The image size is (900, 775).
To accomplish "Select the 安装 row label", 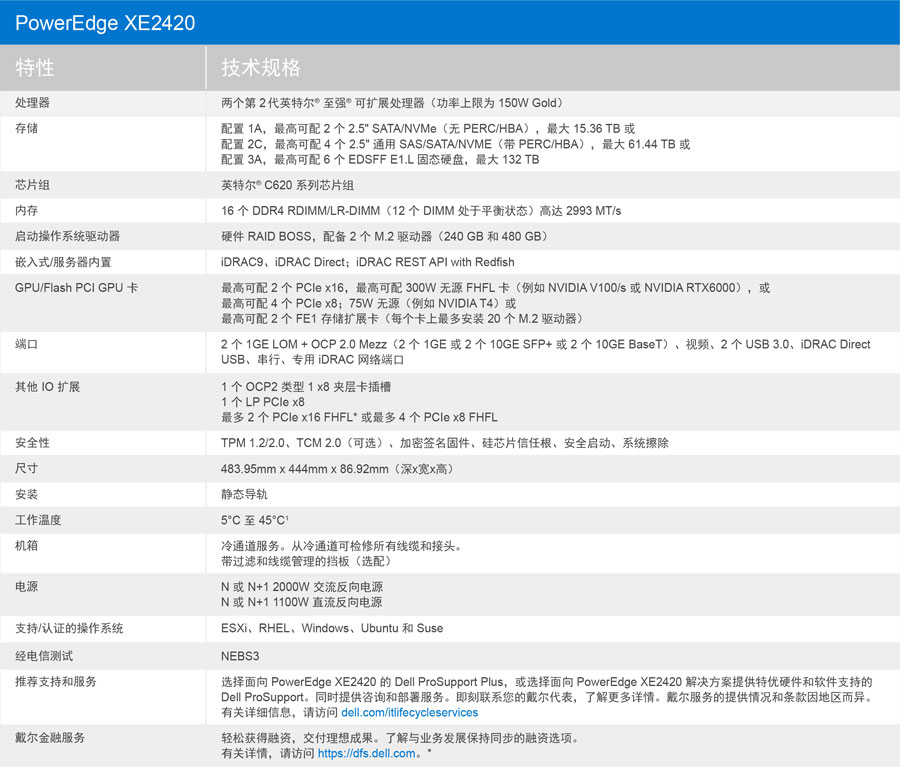I will pyautogui.click(x=26, y=494).
